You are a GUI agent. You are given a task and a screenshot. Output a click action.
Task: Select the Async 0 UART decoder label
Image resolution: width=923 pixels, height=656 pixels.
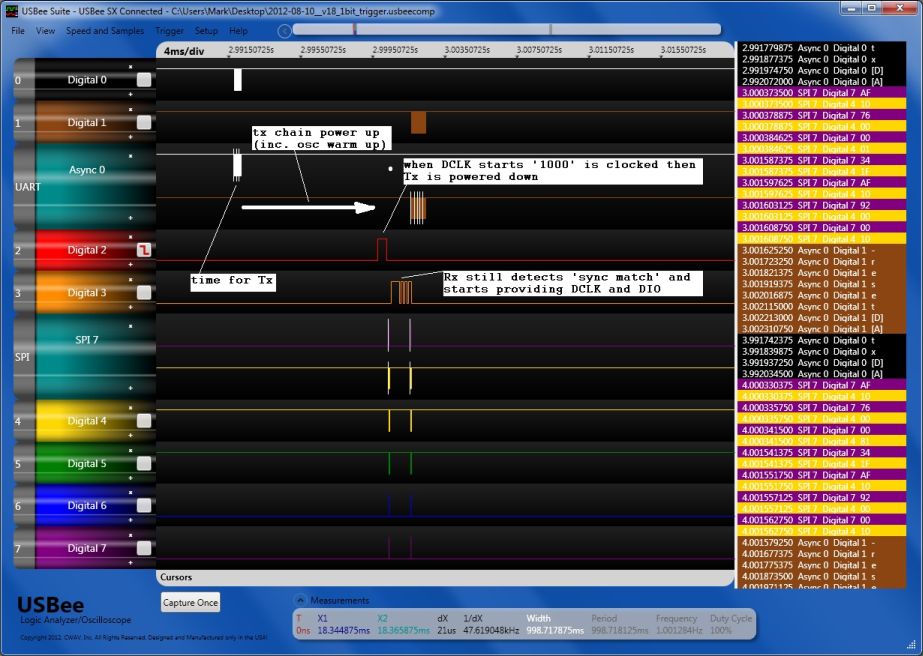coord(87,170)
